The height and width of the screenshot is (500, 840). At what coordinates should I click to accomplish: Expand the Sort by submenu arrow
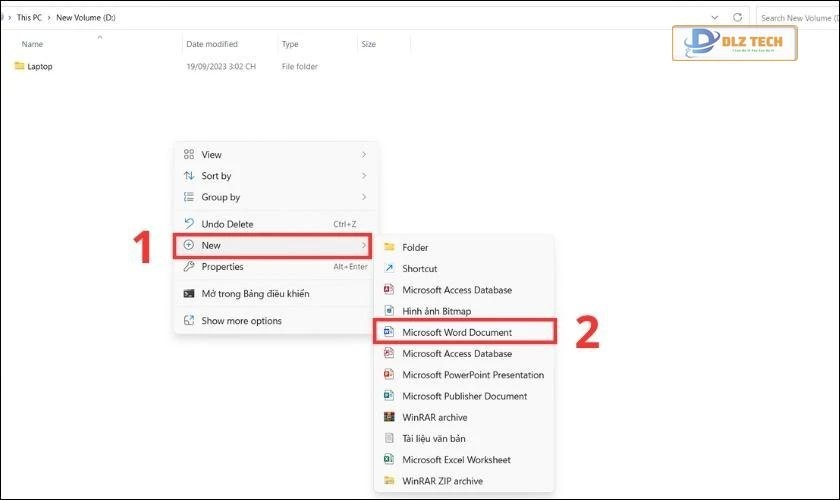click(364, 176)
